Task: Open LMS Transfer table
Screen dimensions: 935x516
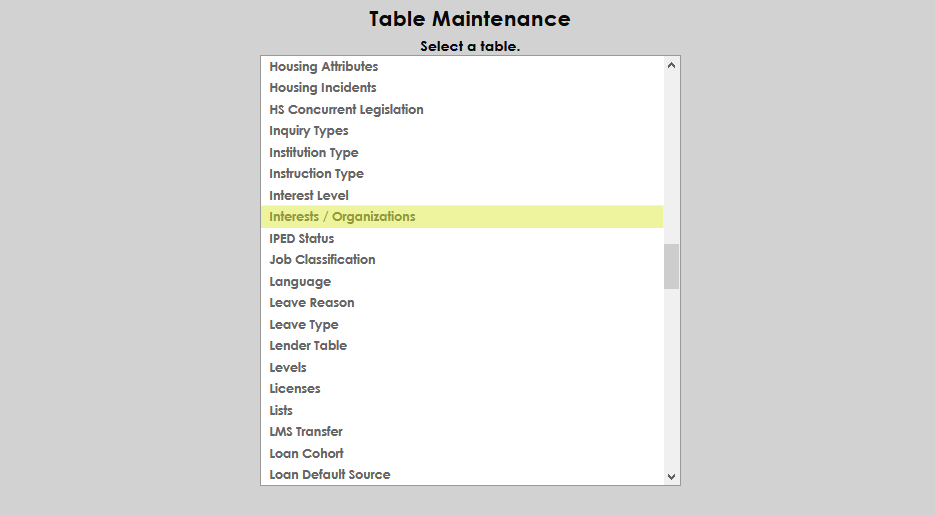Action: point(306,432)
